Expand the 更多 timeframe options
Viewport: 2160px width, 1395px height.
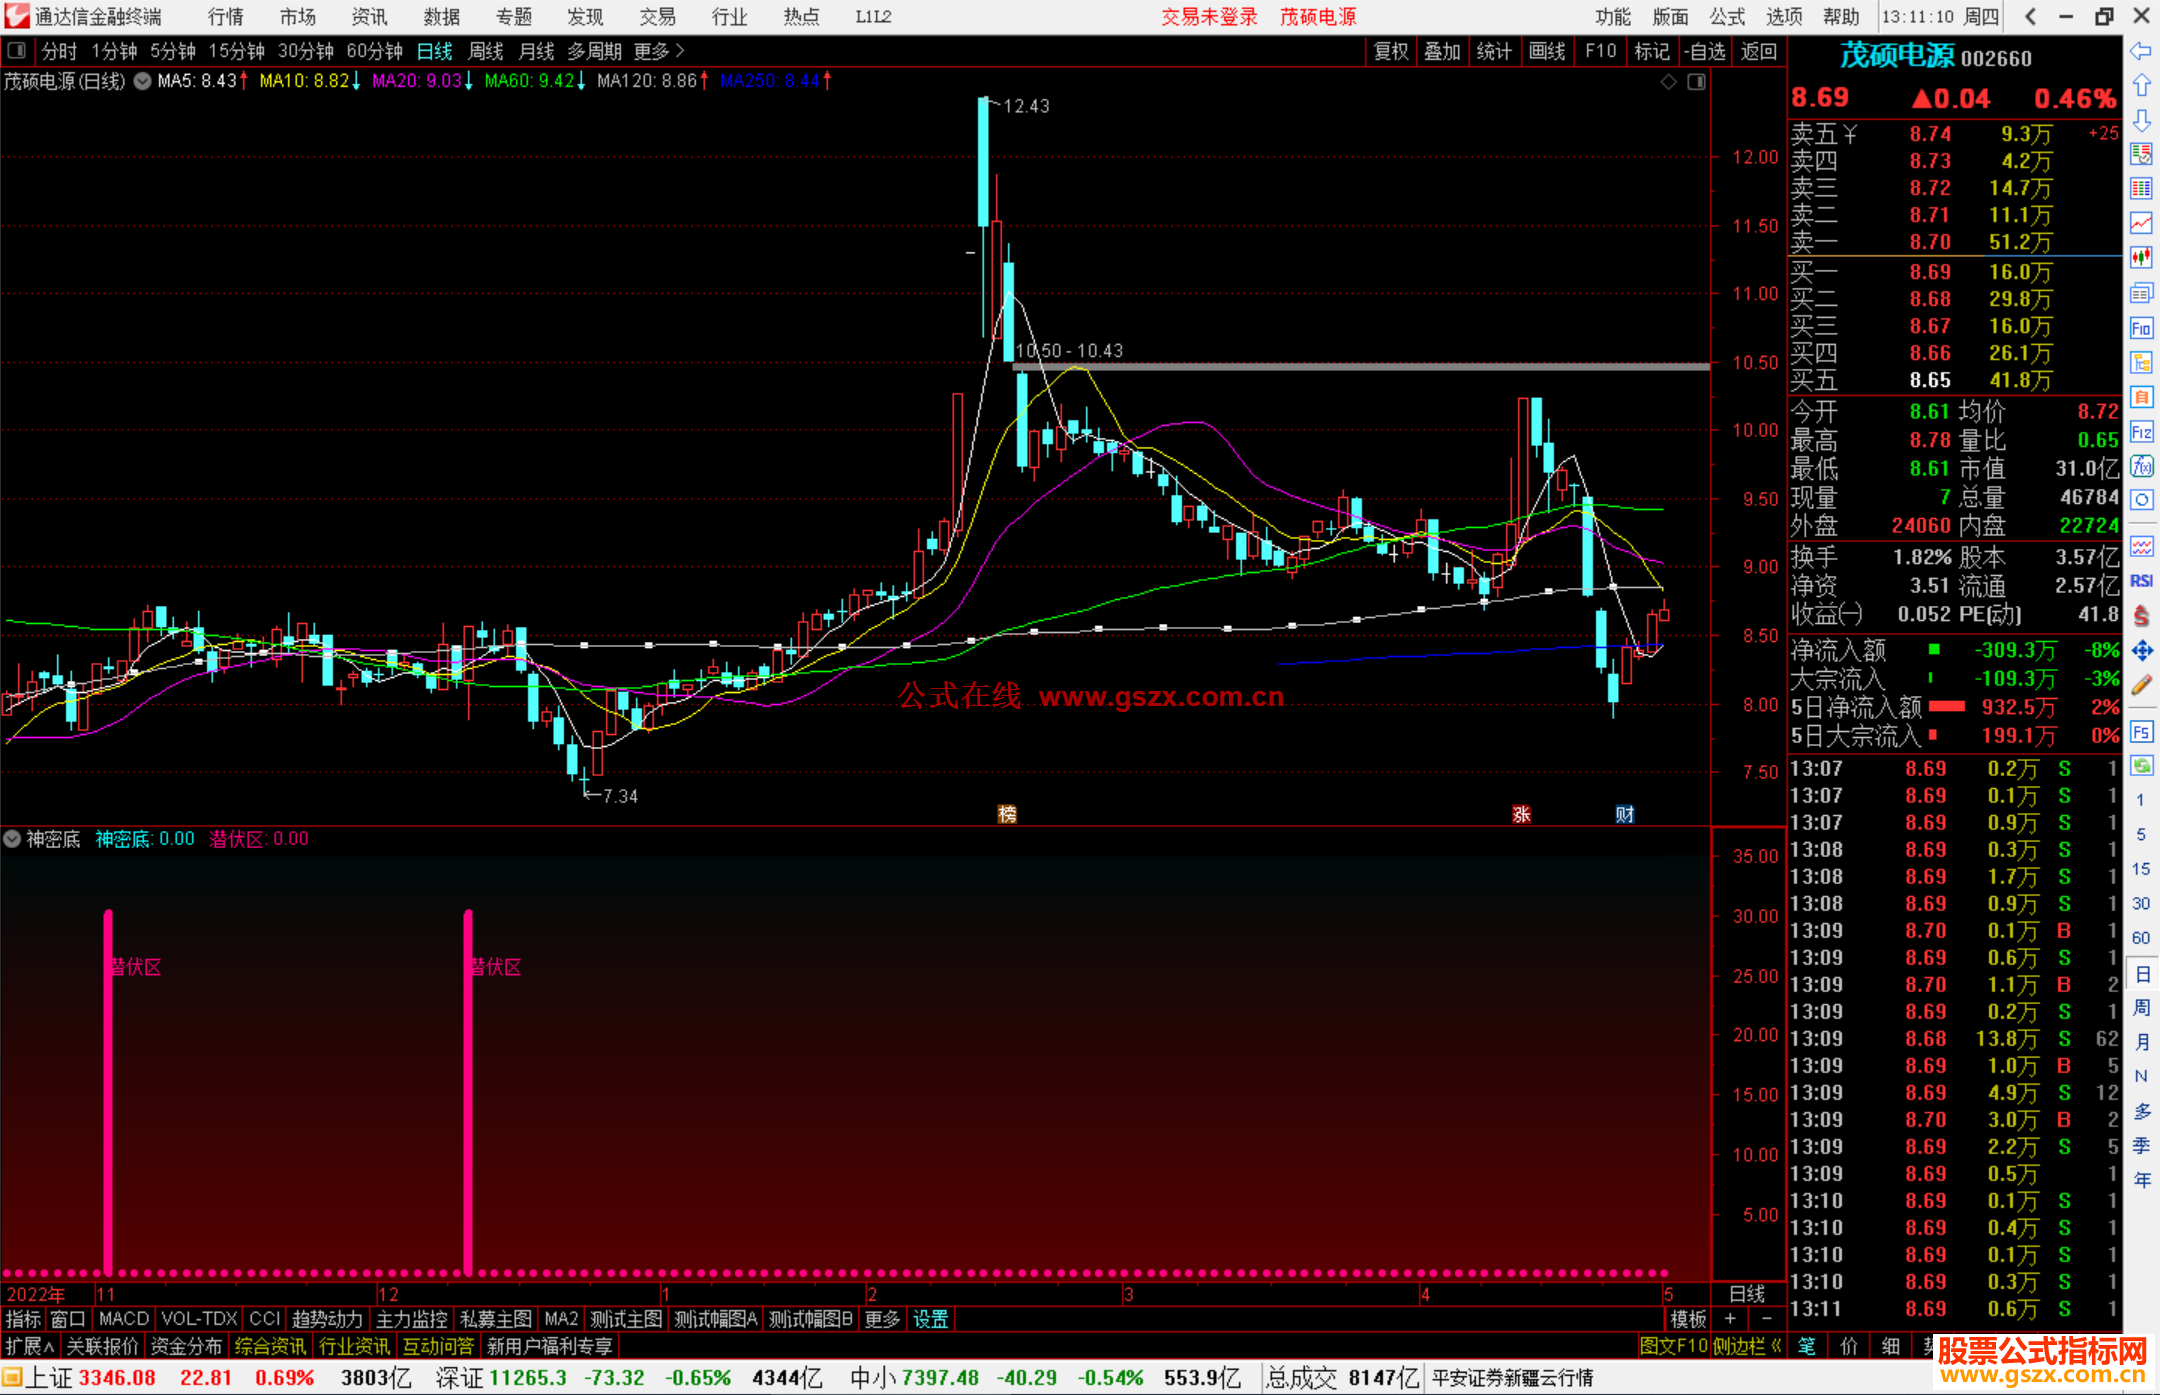(x=659, y=51)
